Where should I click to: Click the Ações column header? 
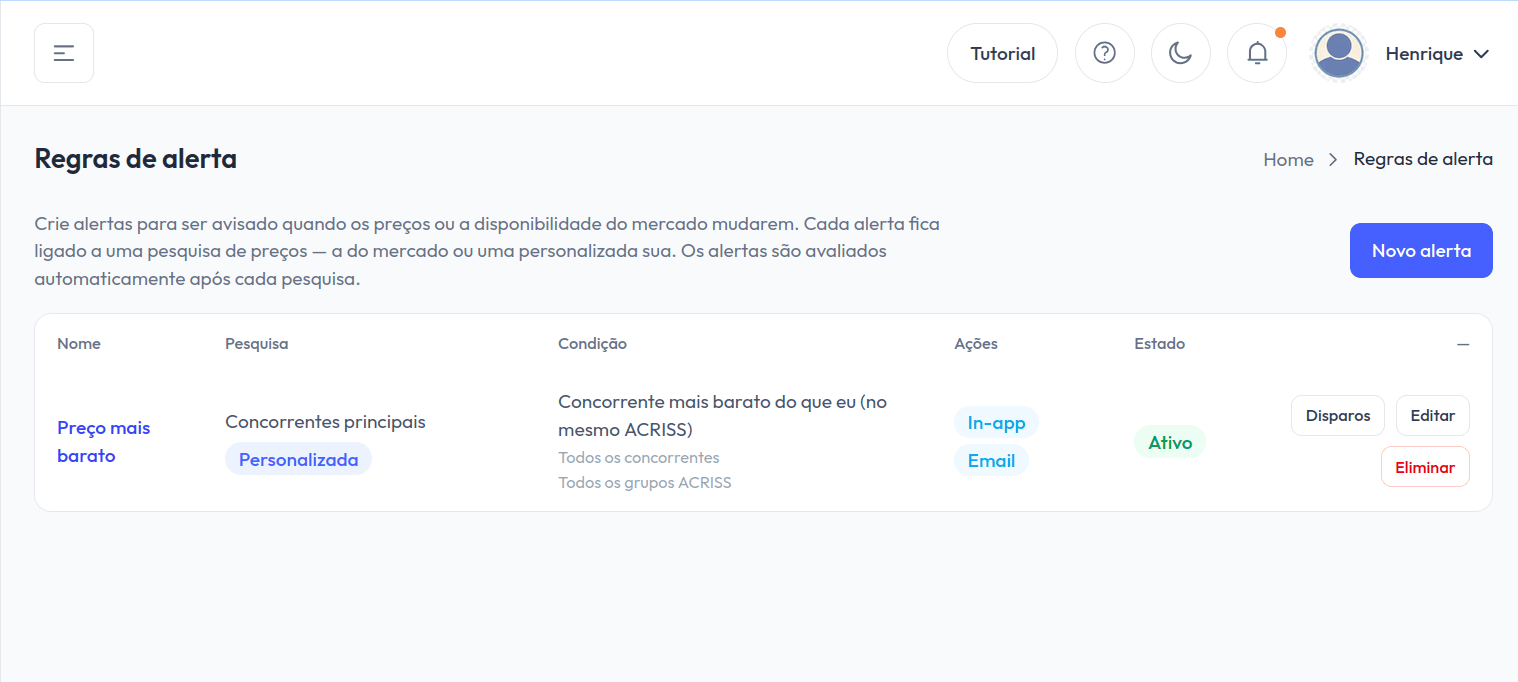click(x=976, y=343)
